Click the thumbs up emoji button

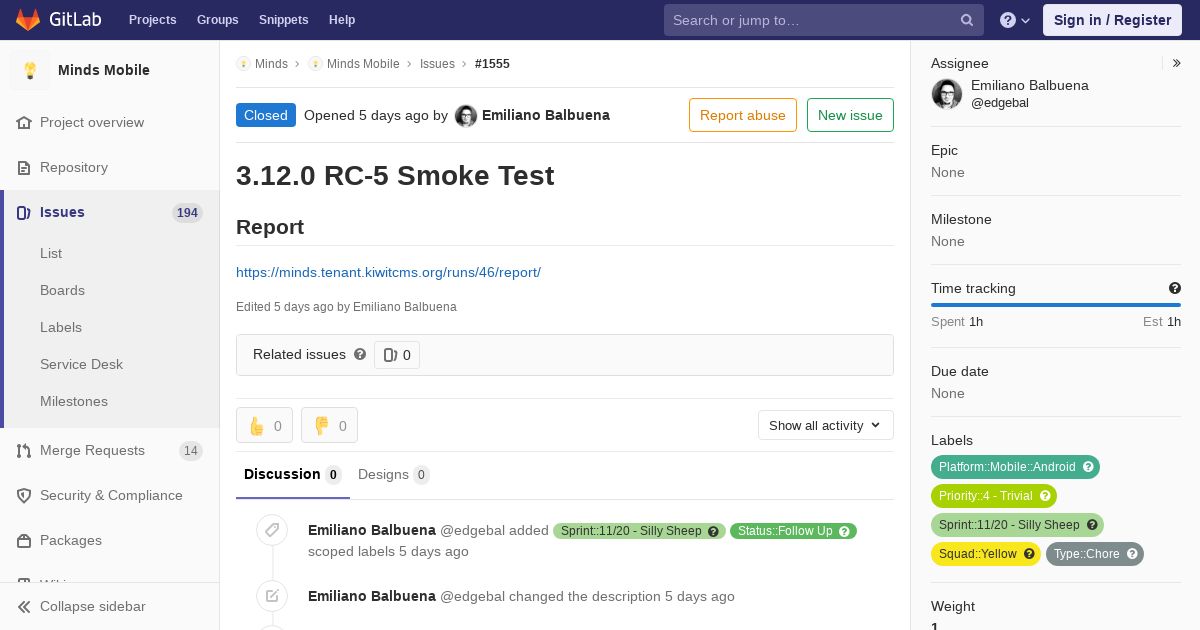point(264,425)
